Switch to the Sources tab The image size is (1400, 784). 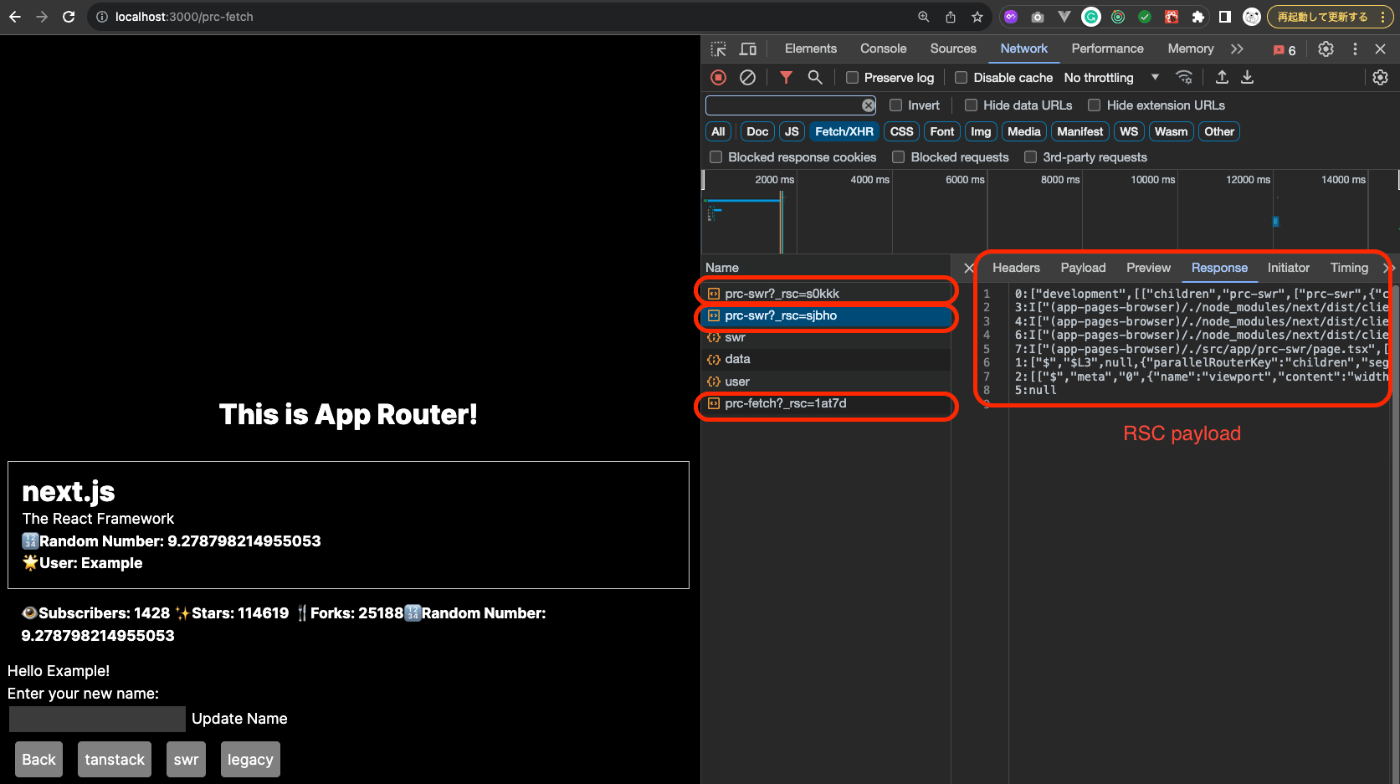pos(953,49)
